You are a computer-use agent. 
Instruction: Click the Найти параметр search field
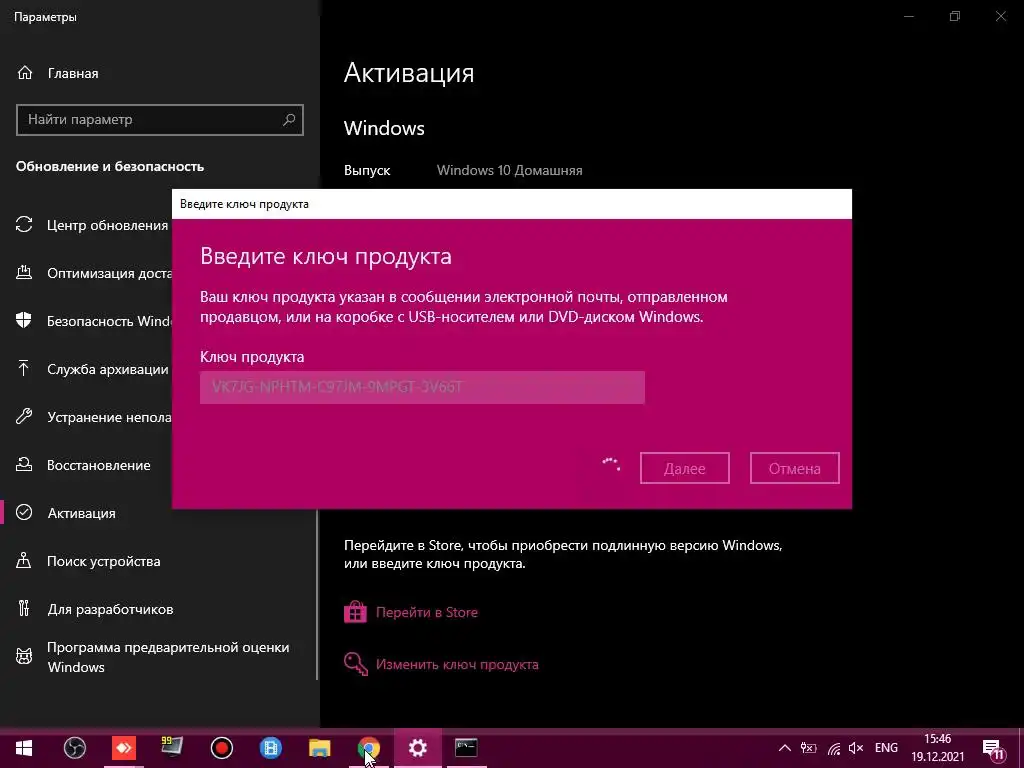point(159,120)
